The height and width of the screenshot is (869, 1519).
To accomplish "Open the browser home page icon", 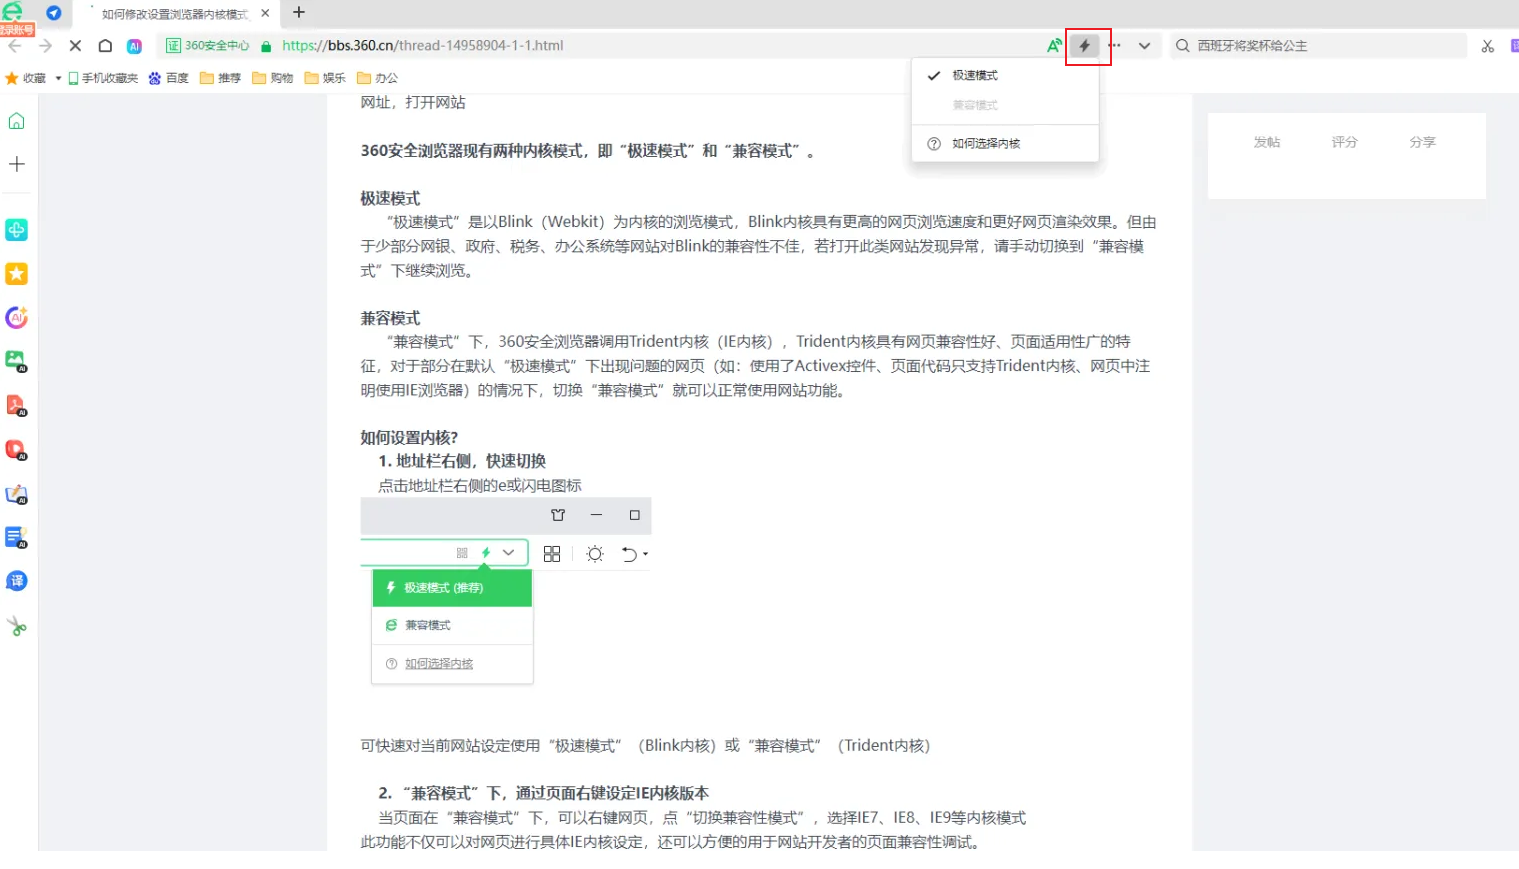I will pos(105,46).
